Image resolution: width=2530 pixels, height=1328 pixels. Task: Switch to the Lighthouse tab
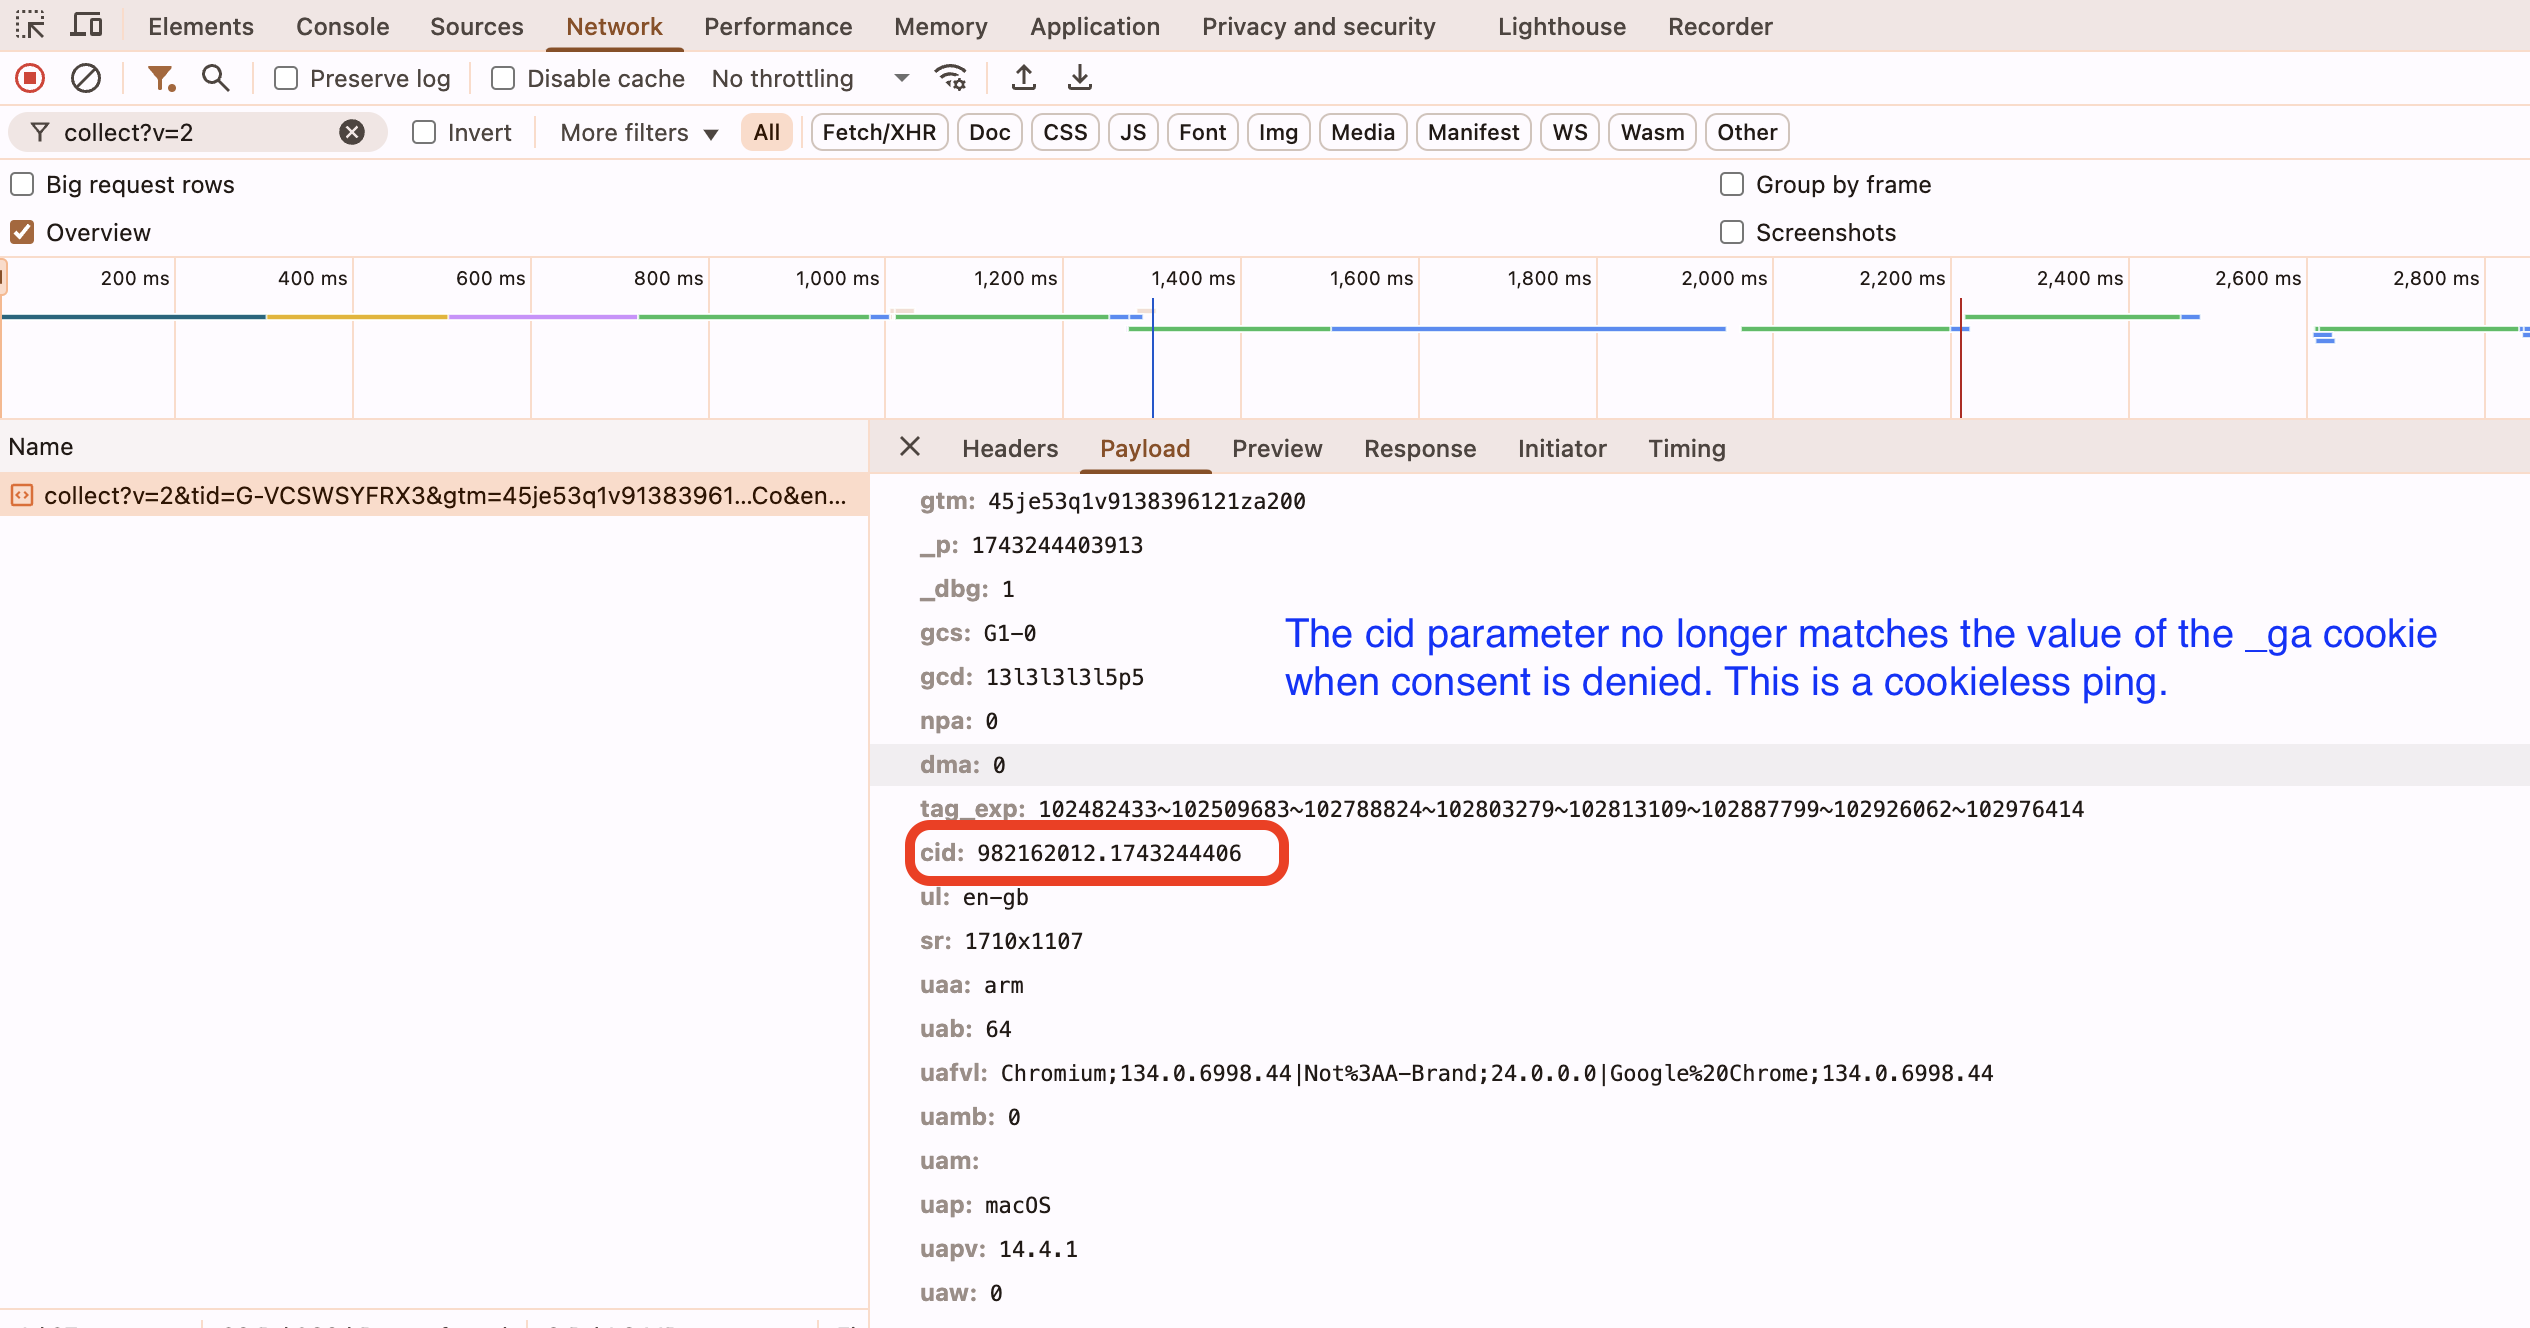pos(1562,26)
